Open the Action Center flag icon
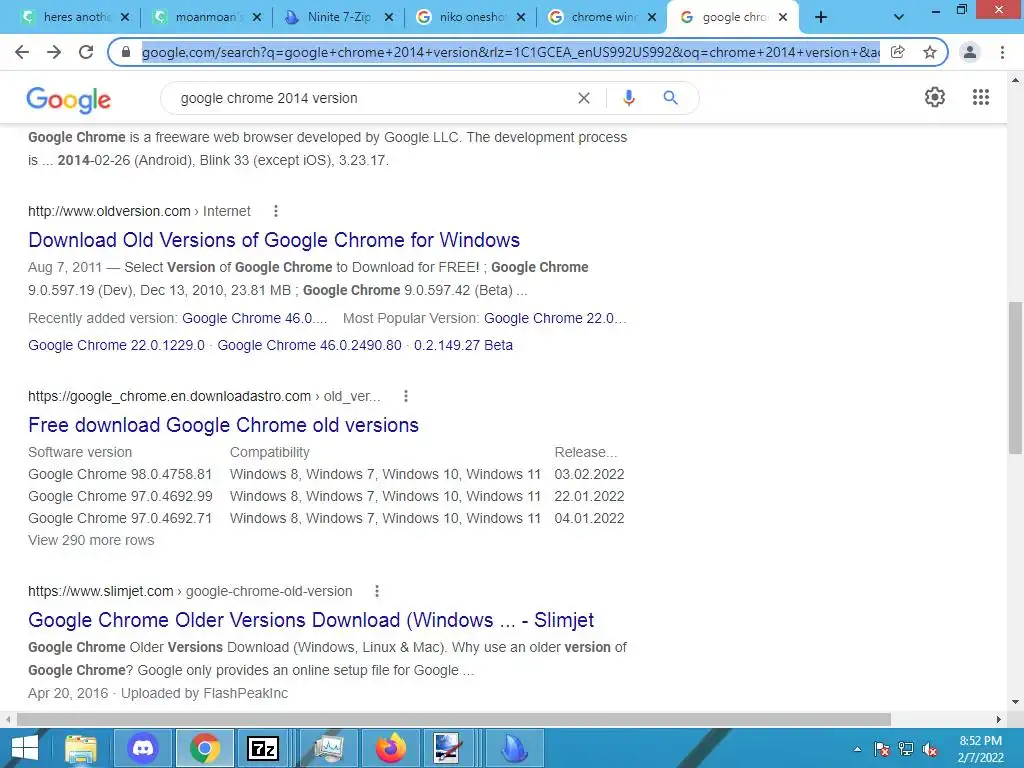This screenshot has height=768, width=1024. point(881,750)
